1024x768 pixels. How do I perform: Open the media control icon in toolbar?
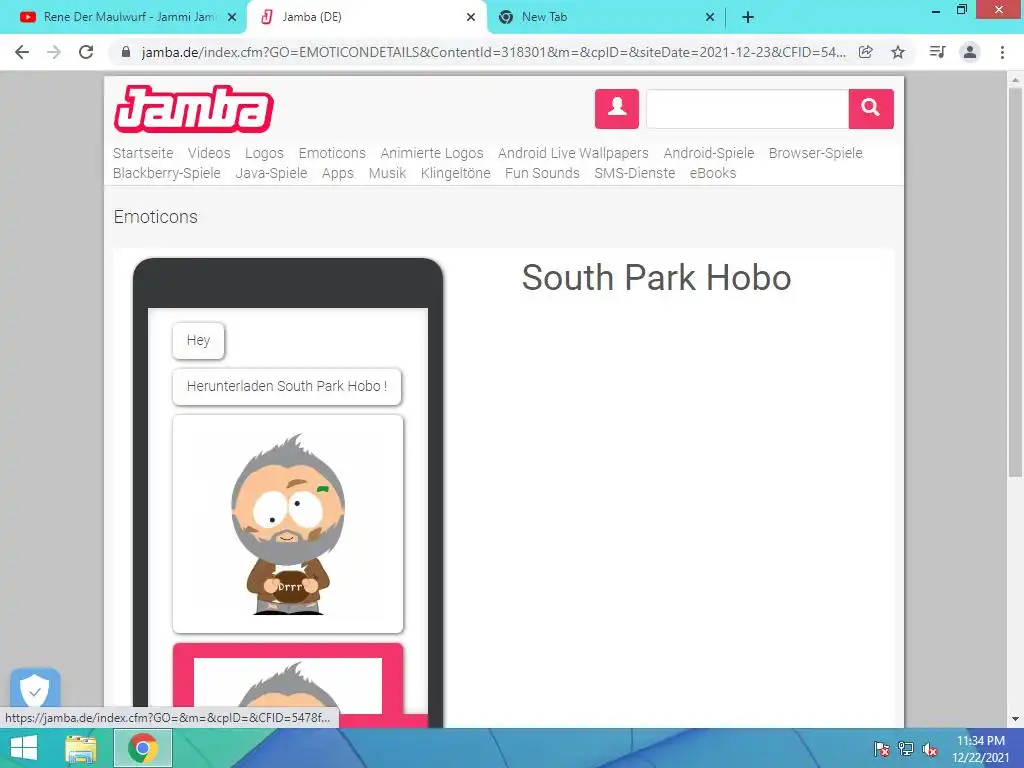click(937, 52)
